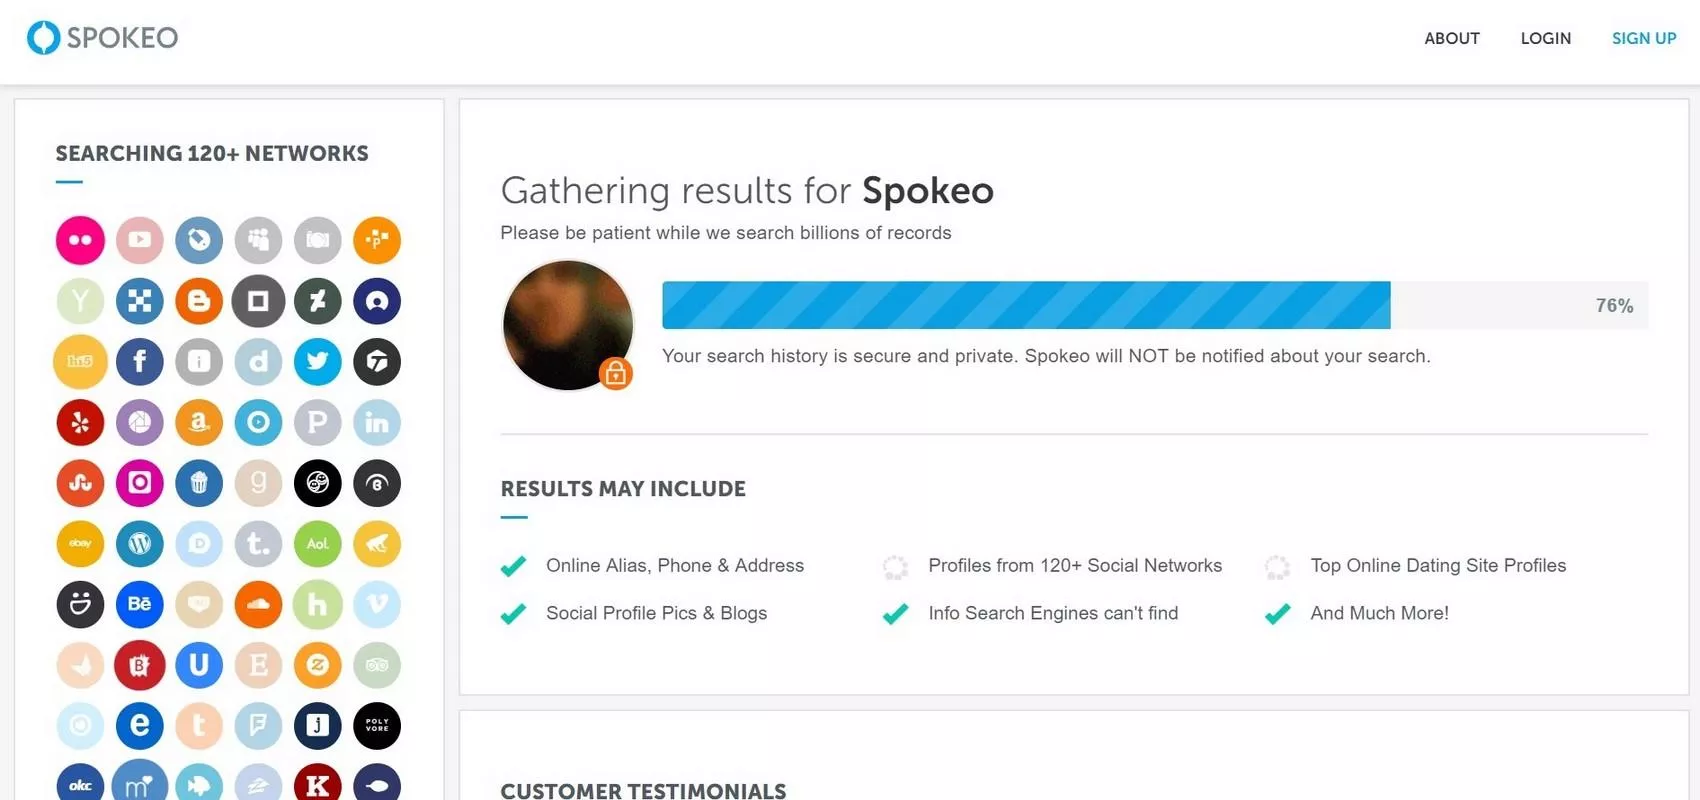Click the orange lock badge on photo
Image resolution: width=1700 pixels, height=800 pixels.
616,373
